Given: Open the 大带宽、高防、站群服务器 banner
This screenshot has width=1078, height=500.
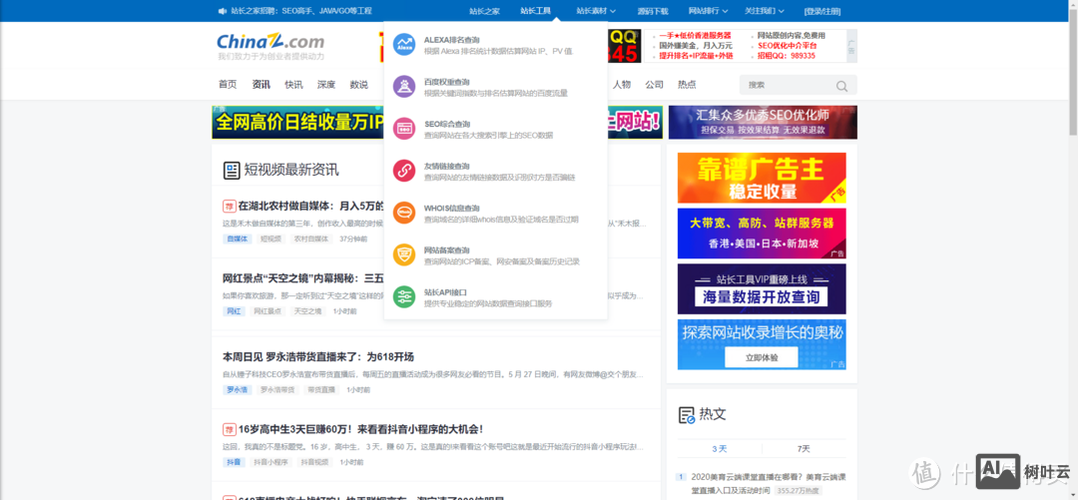Looking at the screenshot, I should click(x=762, y=233).
